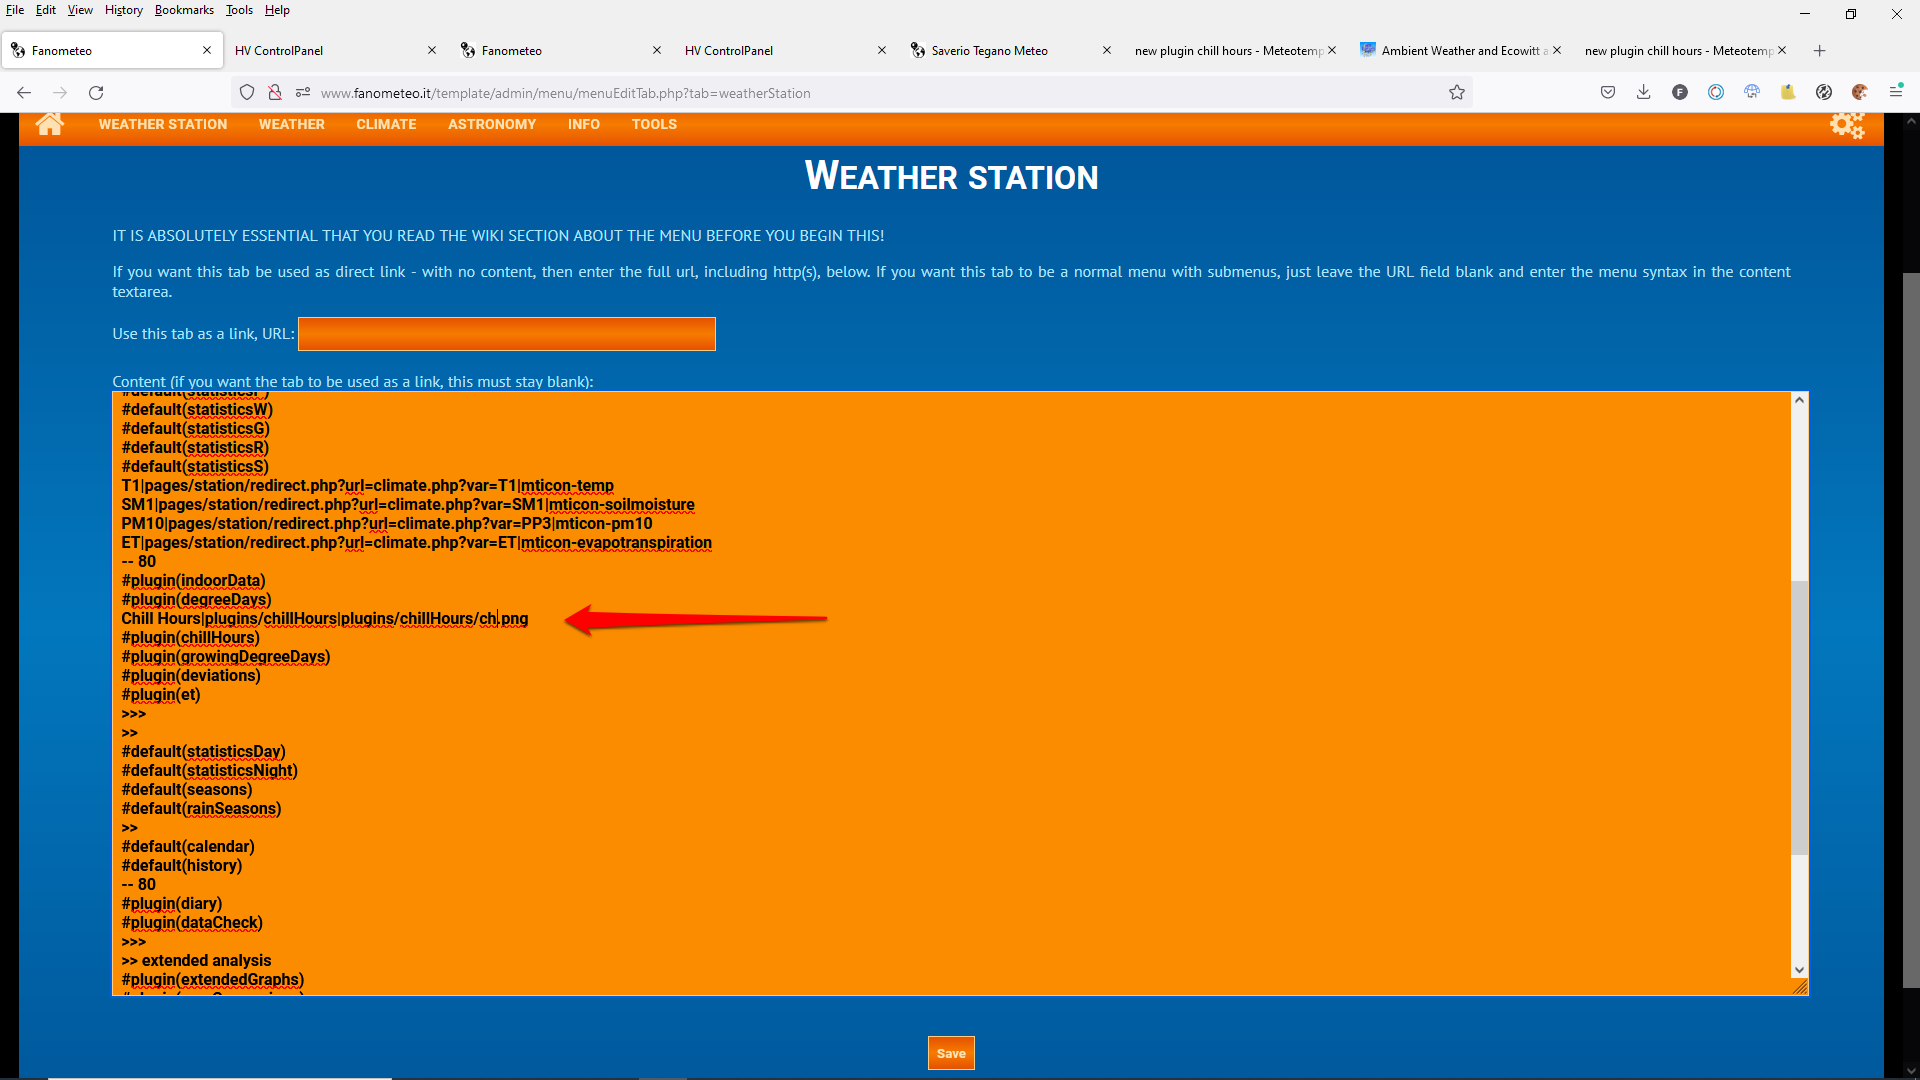Open the shield tracking protection icon
This screenshot has height=1080, width=1920.
tap(247, 93)
